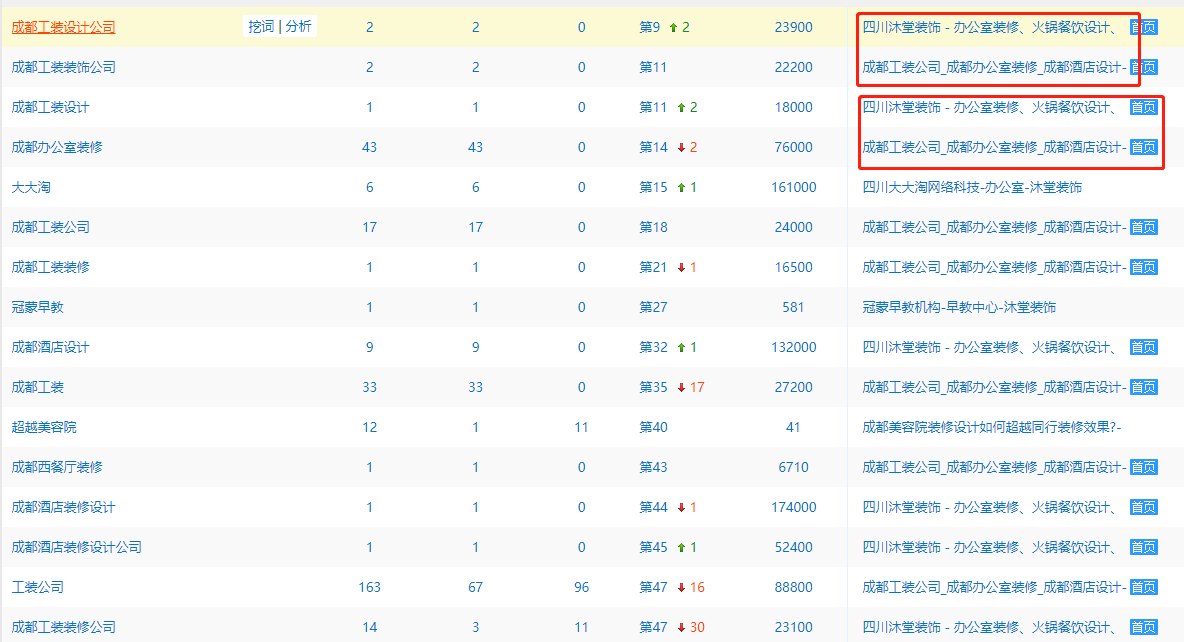Open the 工装公司 keyword link
The width and height of the screenshot is (1184, 642).
[38, 588]
